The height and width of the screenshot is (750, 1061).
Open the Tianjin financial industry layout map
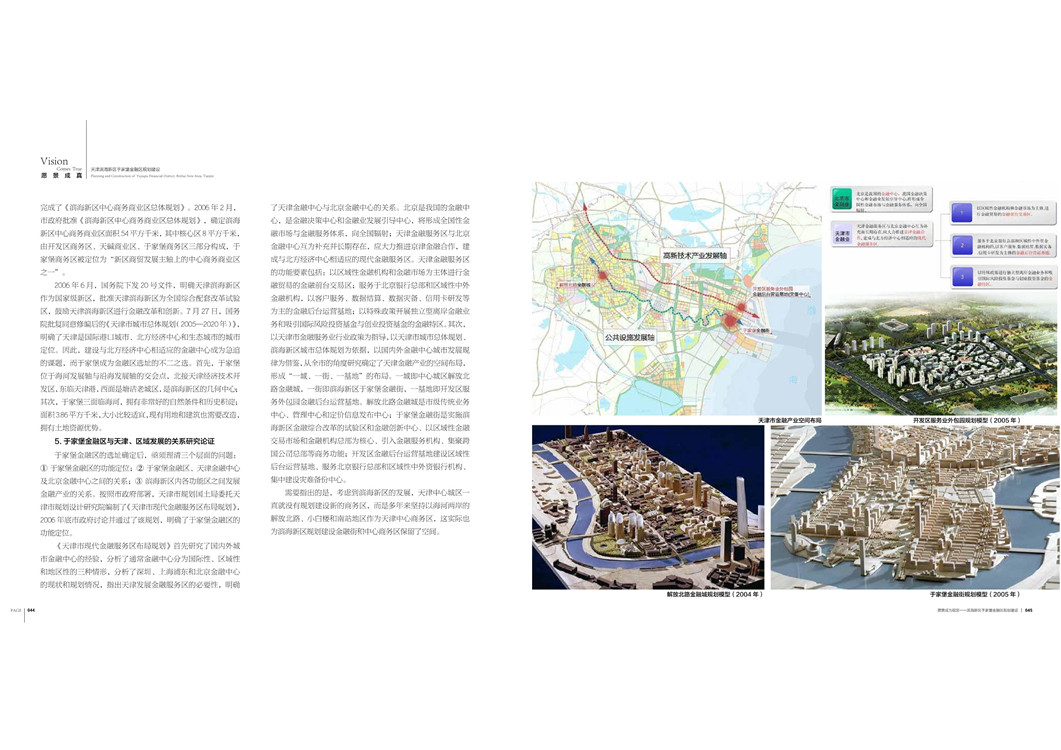click(x=676, y=300)
